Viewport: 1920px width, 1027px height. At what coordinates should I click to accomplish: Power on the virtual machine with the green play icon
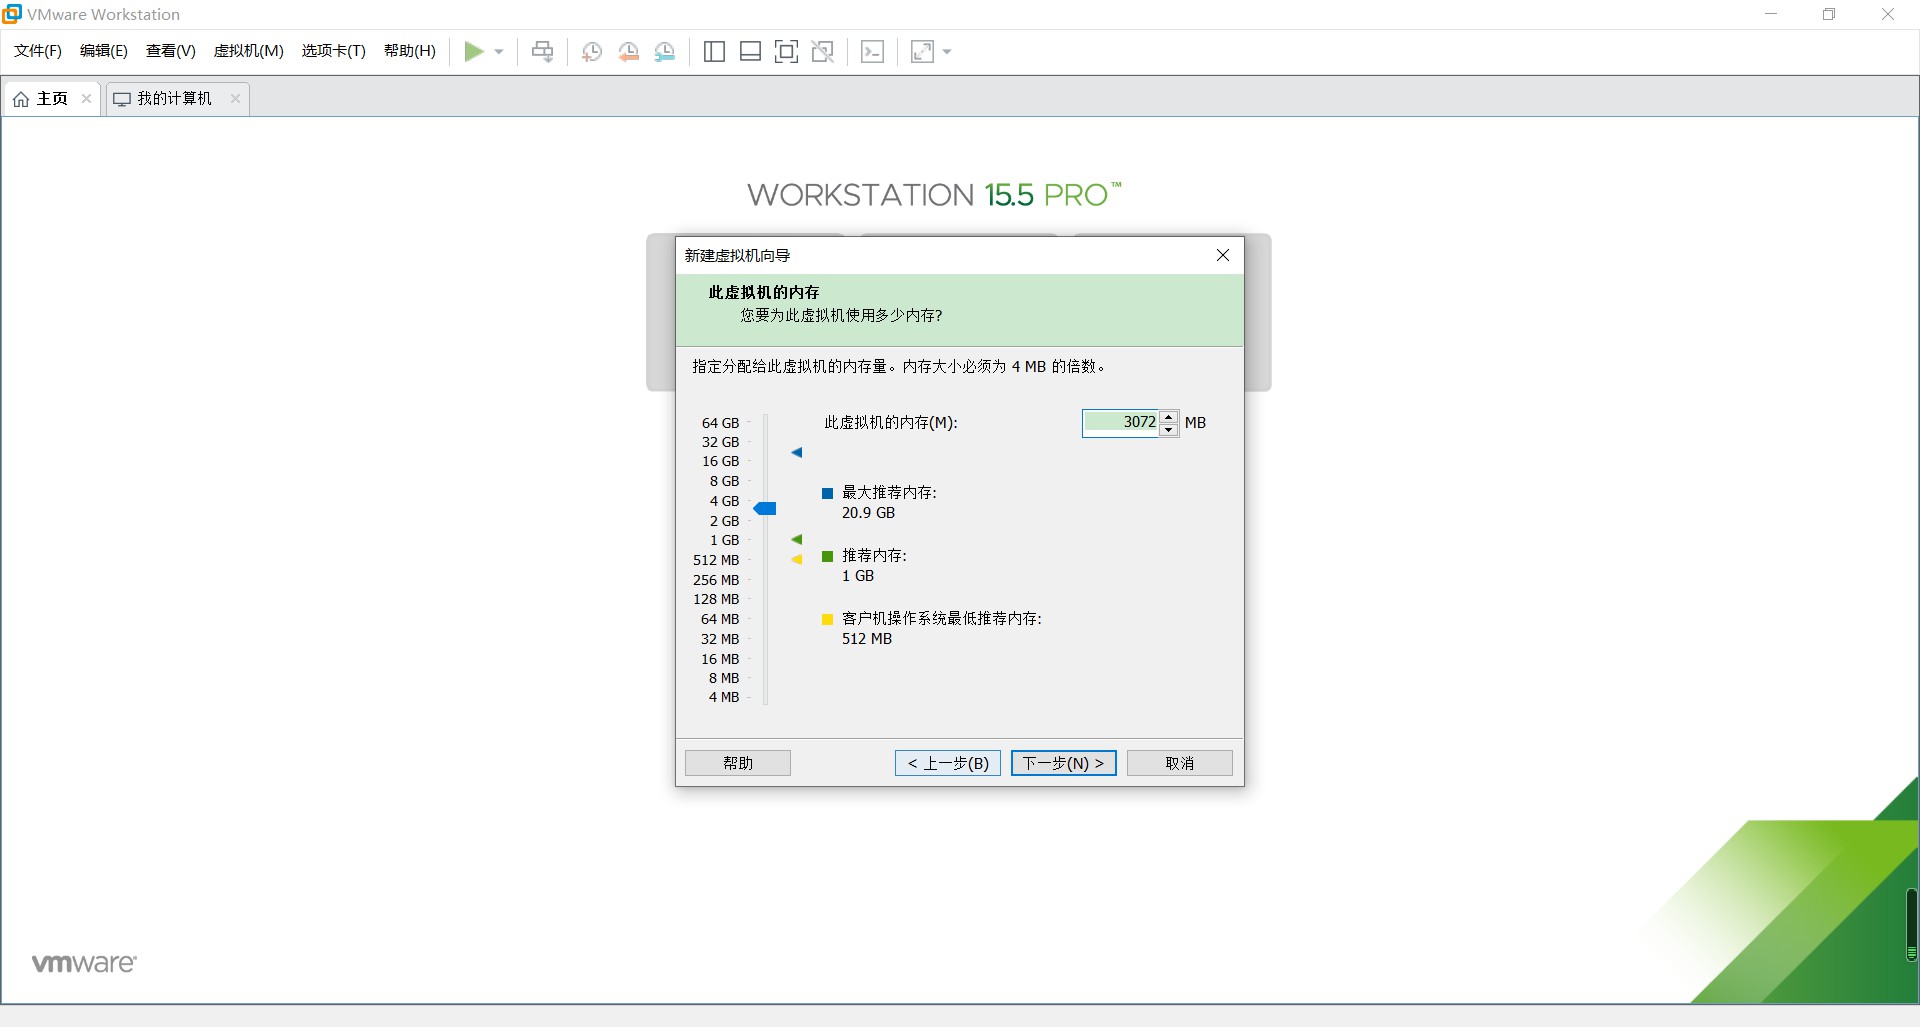[x=474, y=51]
